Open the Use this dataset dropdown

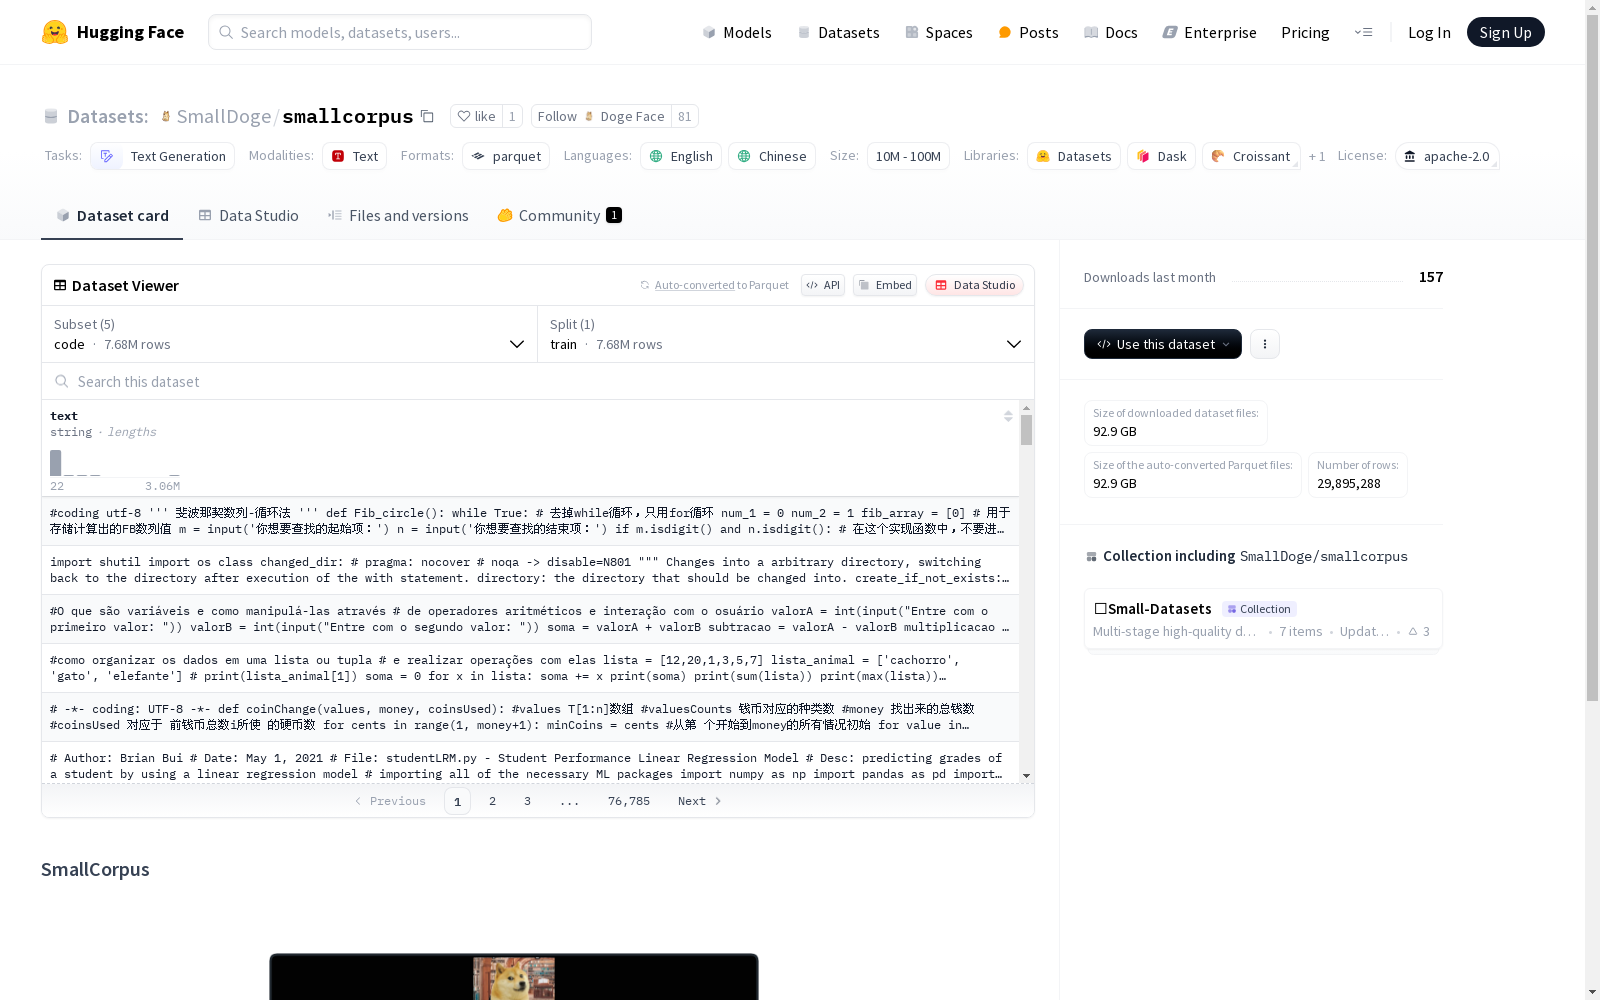tap(1163, 344)
